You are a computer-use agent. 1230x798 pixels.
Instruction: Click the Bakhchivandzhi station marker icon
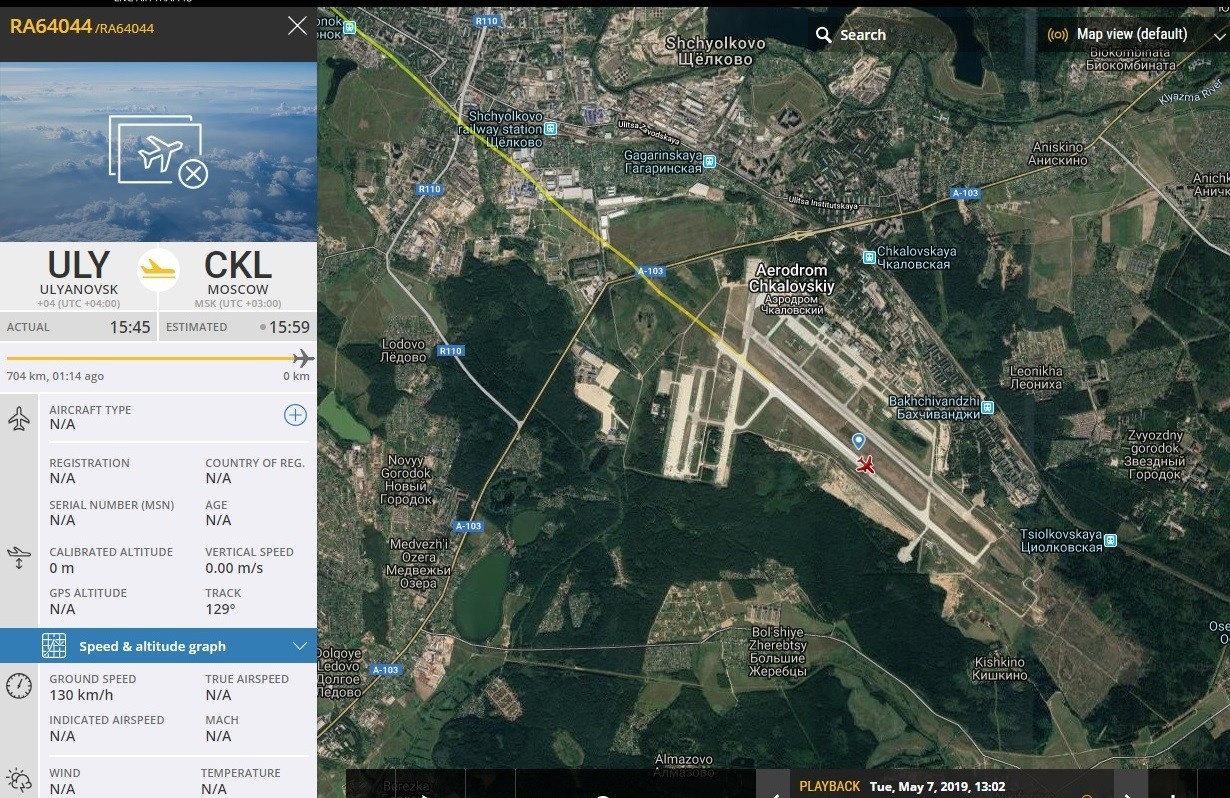tap(988, 407)
